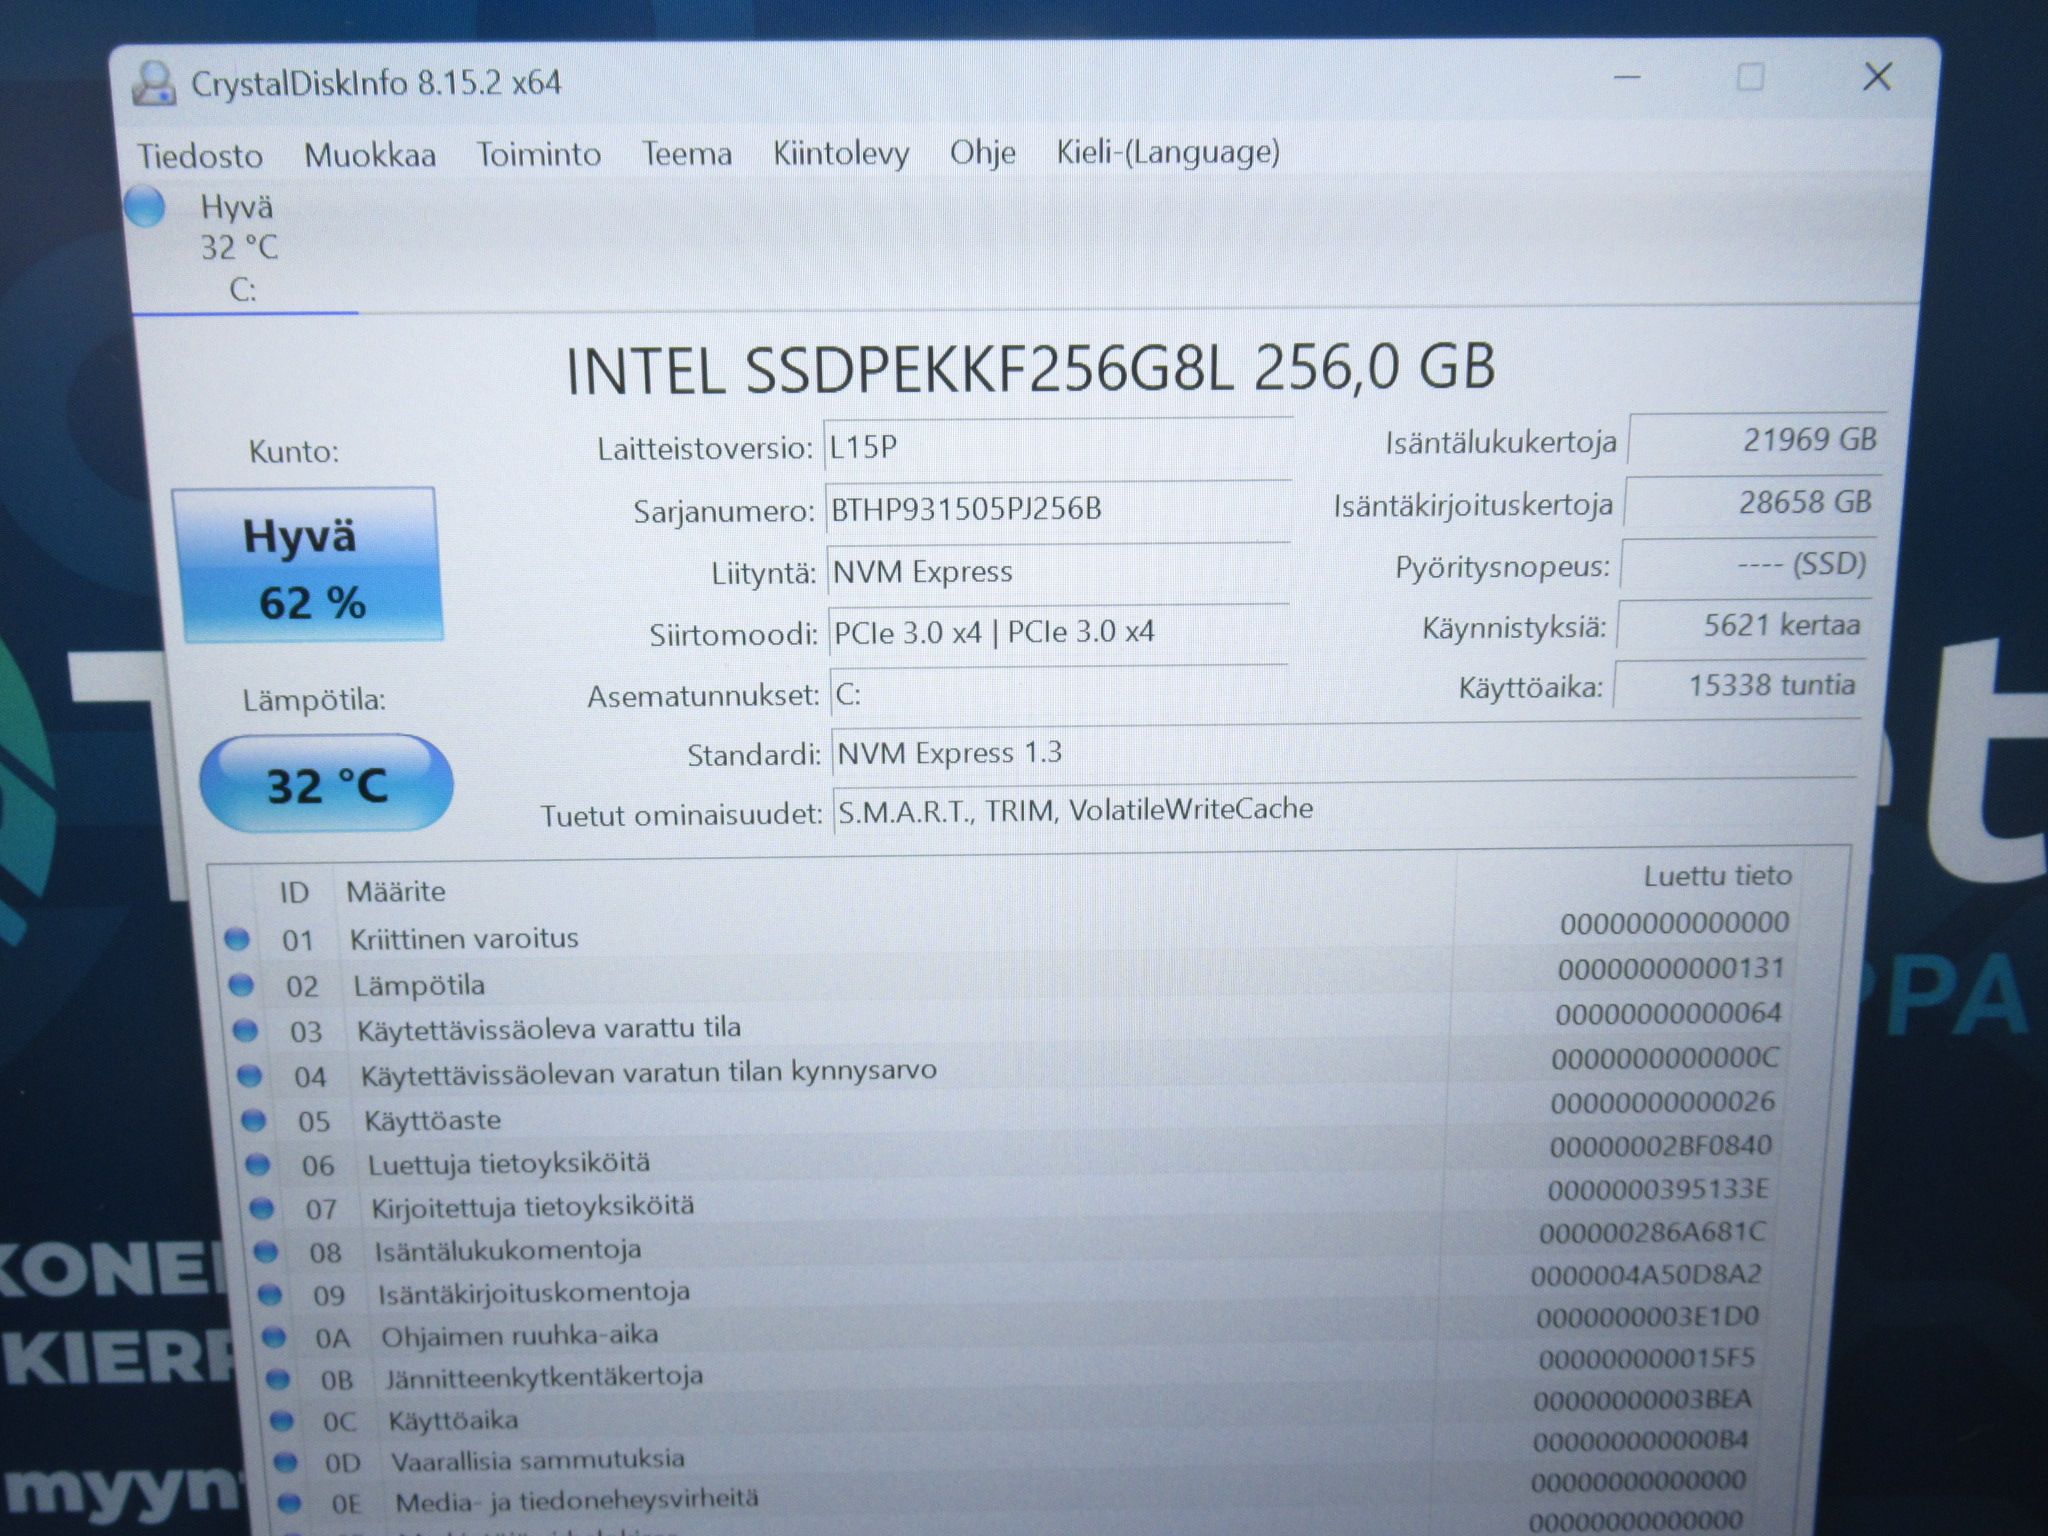Viewport: 2048px width, 1536px height.
Task: Minimize the CrystalDiskInfo window
Action: 1628,77
